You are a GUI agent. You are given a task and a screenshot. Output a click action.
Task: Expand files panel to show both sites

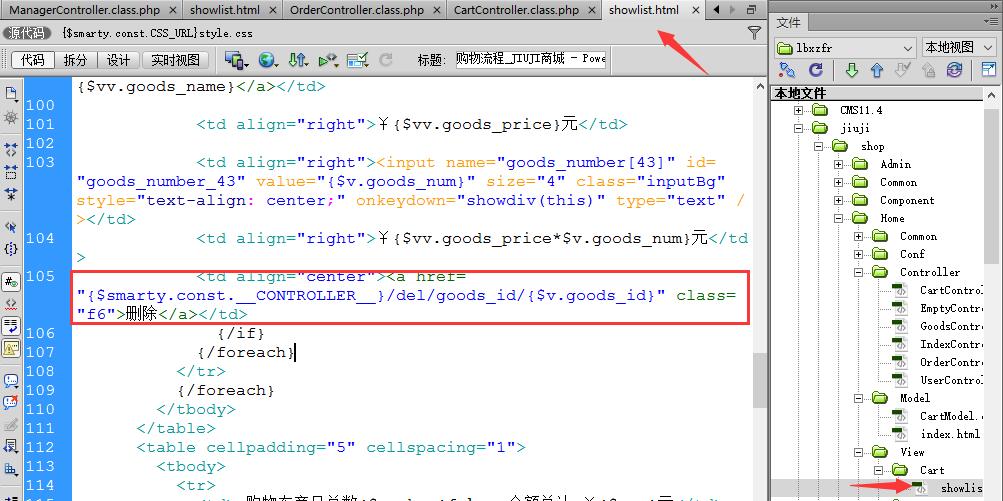(x=988, y=70)
